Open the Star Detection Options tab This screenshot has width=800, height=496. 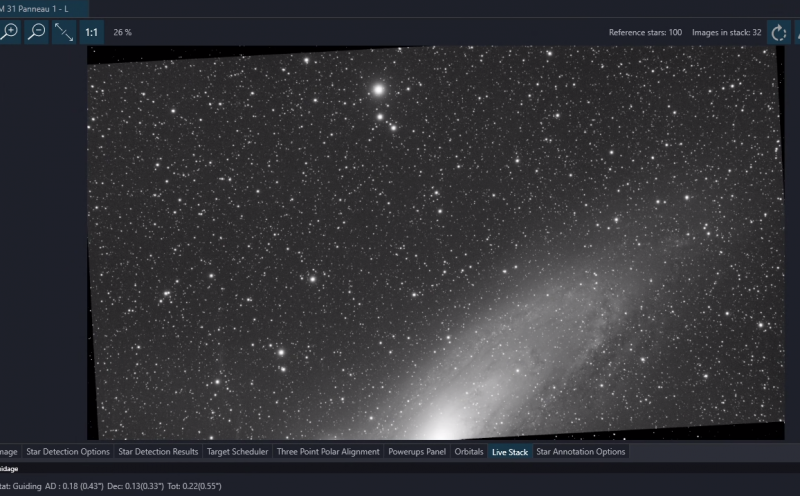(x=68, y=452)
